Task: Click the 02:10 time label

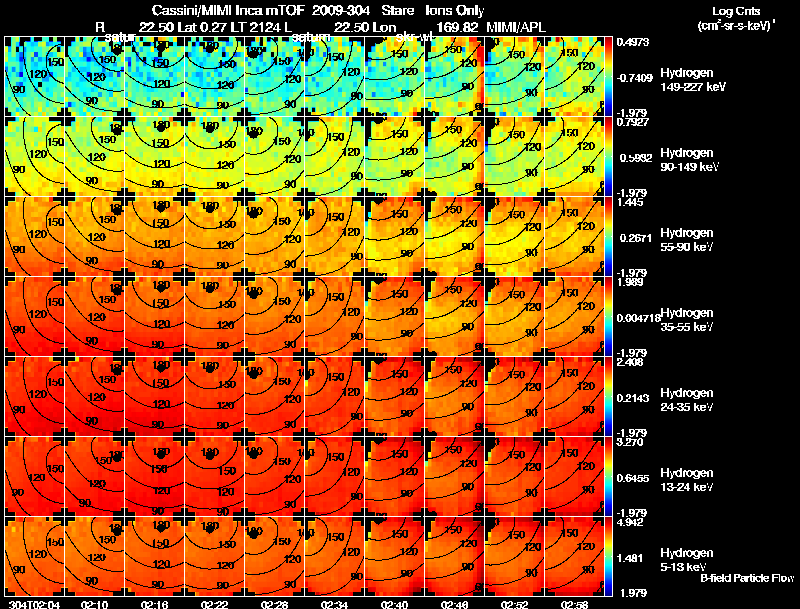Action: point(94,604)
